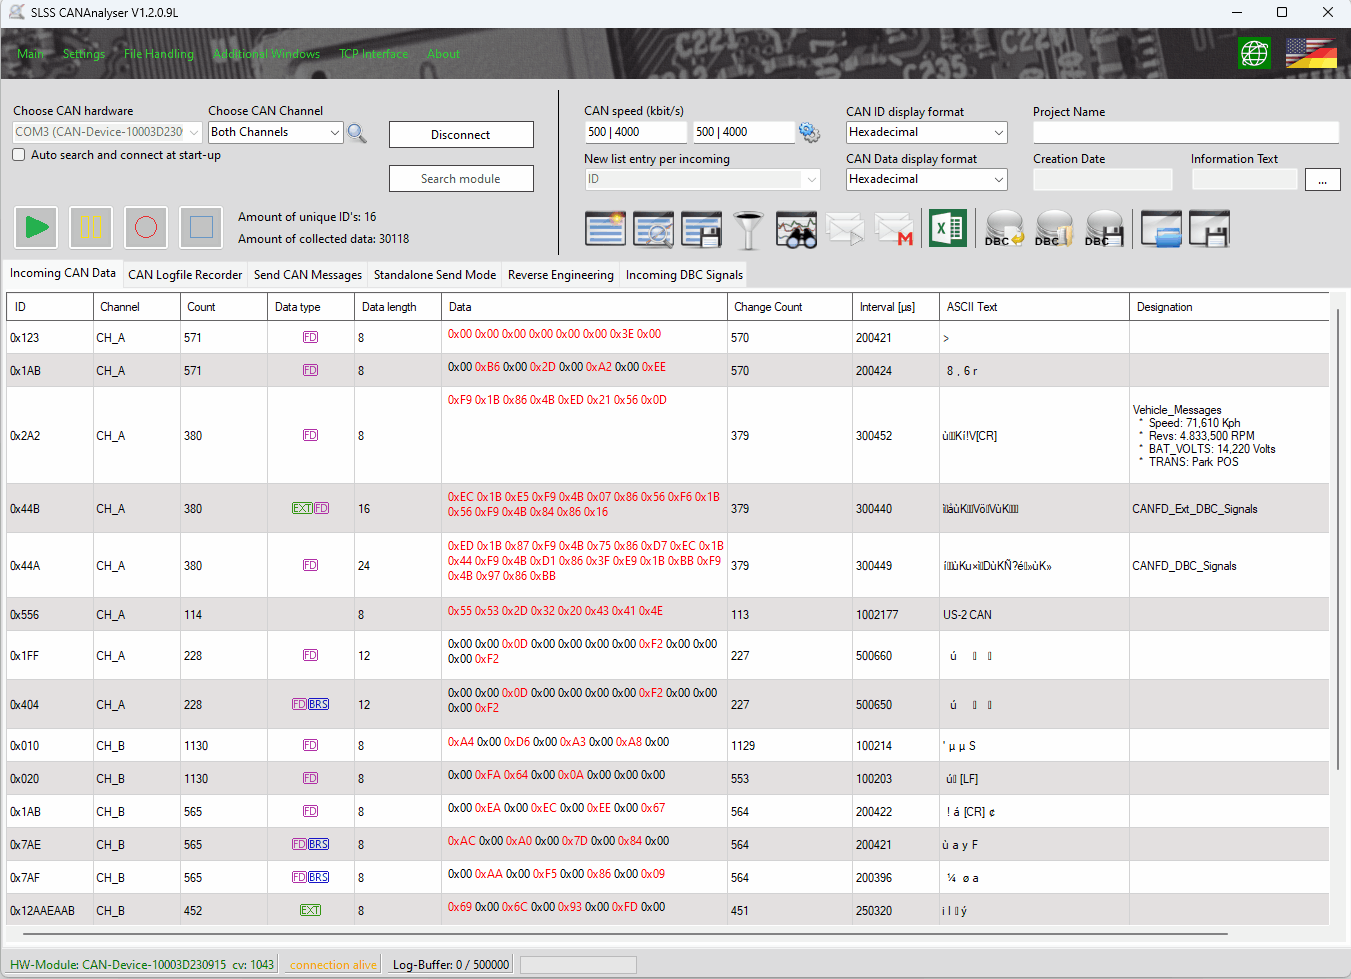Viewport: 1351px width, 979px height.
Task: Open a saved project via folder icon
Action: [x=1160, y=228]
